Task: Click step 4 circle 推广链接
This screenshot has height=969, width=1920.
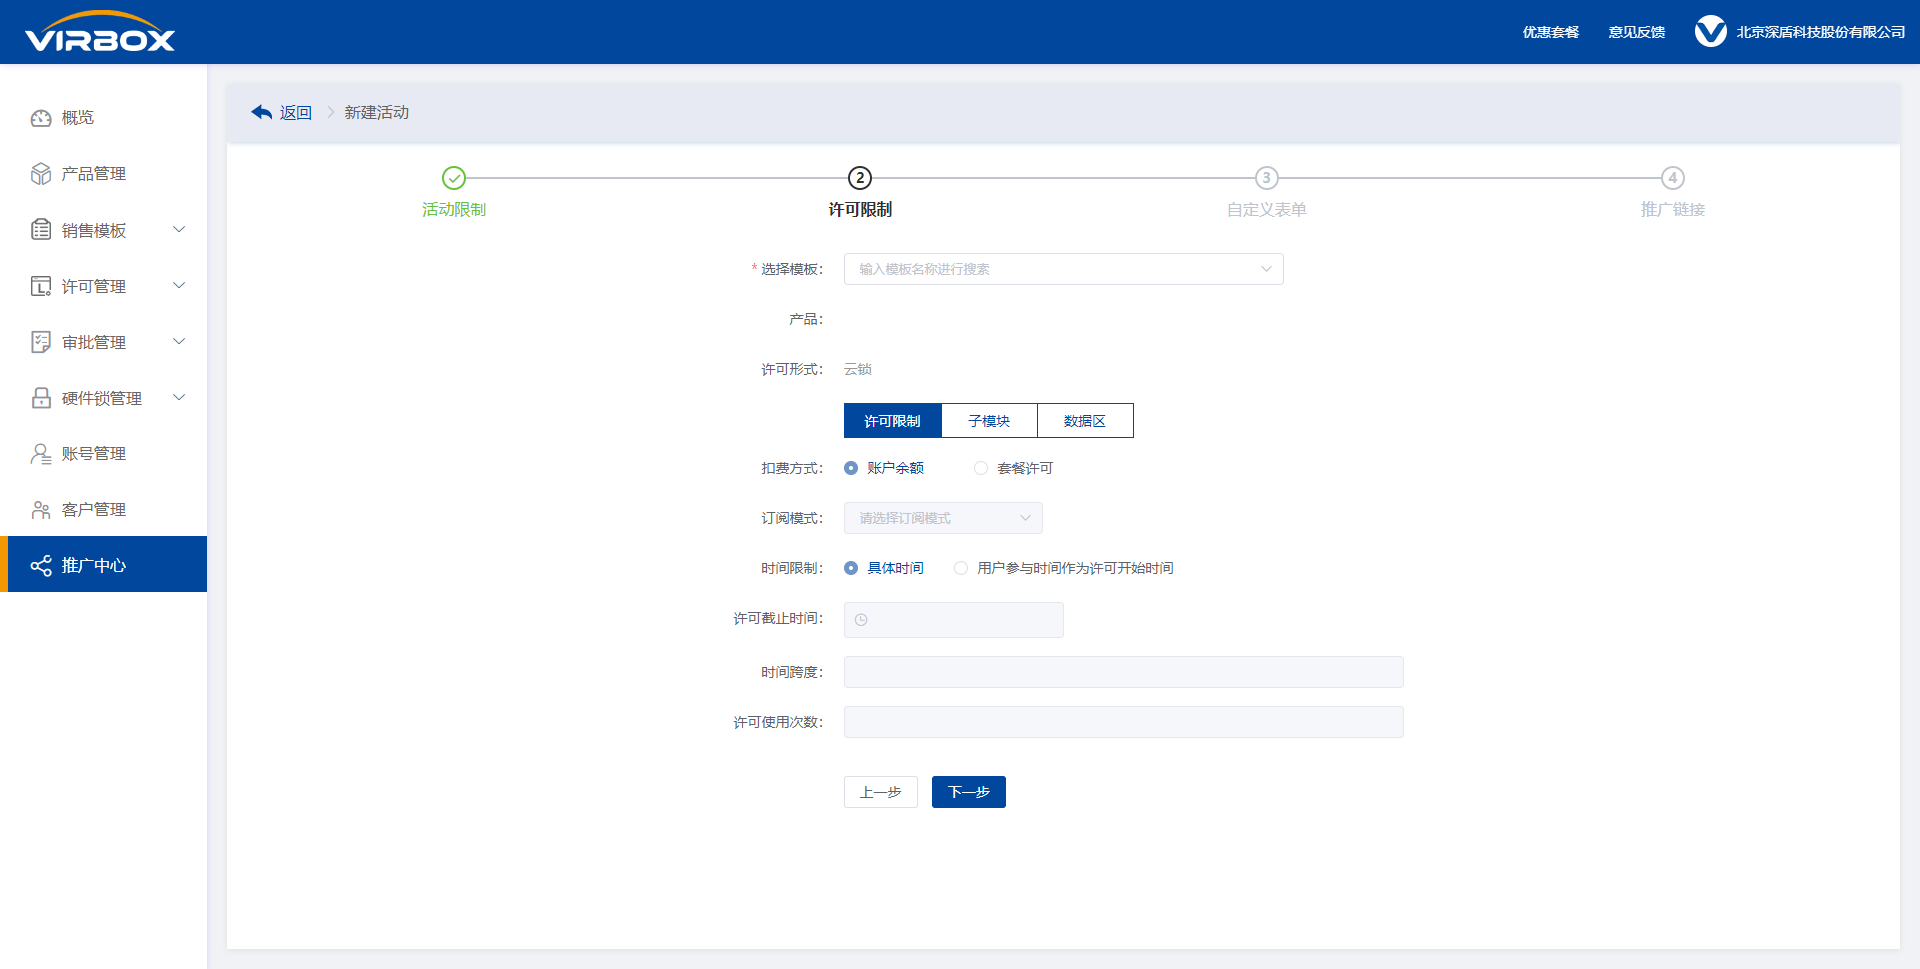Action: 1673,178
